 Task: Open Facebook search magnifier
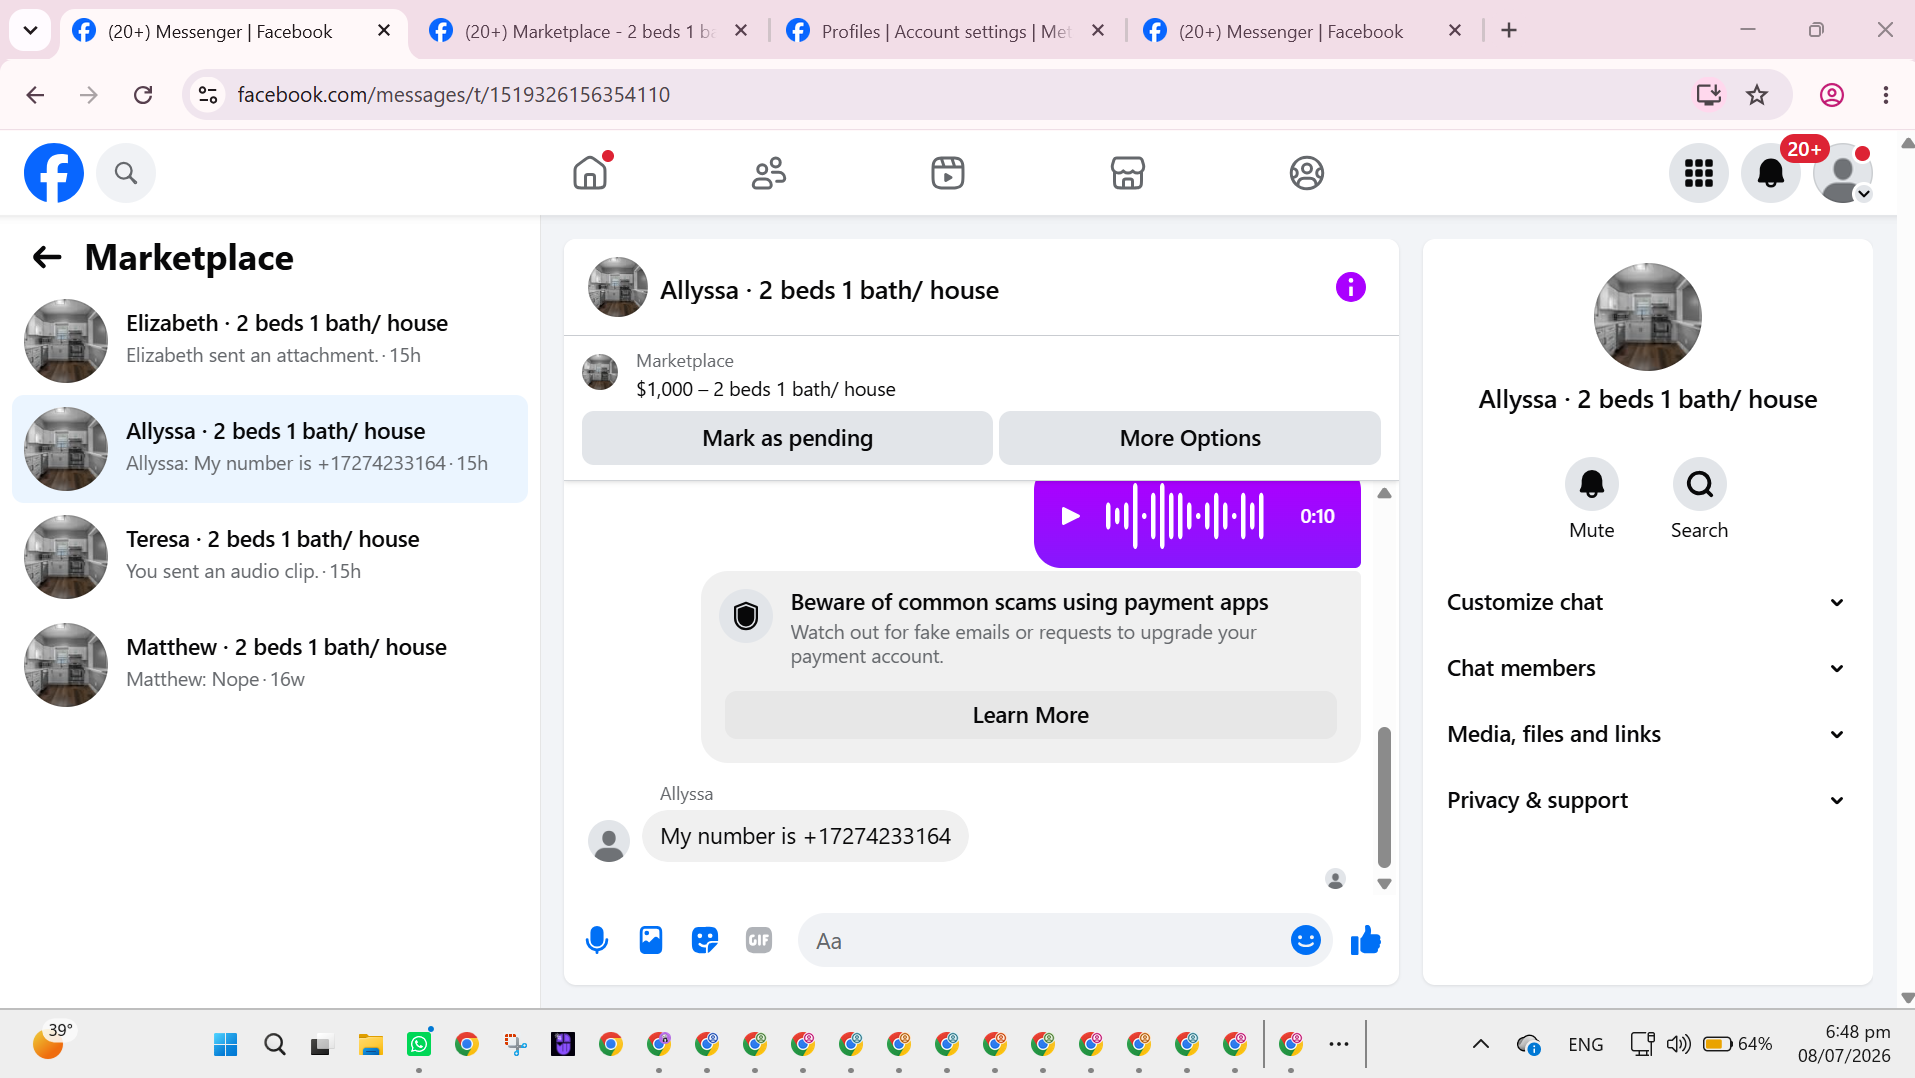[x=126, y=173]
